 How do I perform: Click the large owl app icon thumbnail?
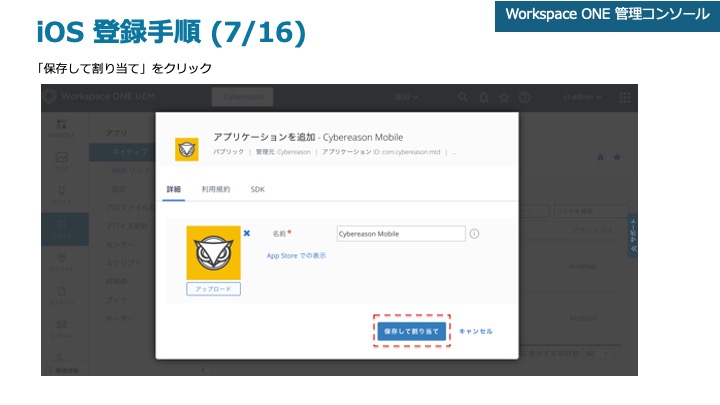coord(213,253)
